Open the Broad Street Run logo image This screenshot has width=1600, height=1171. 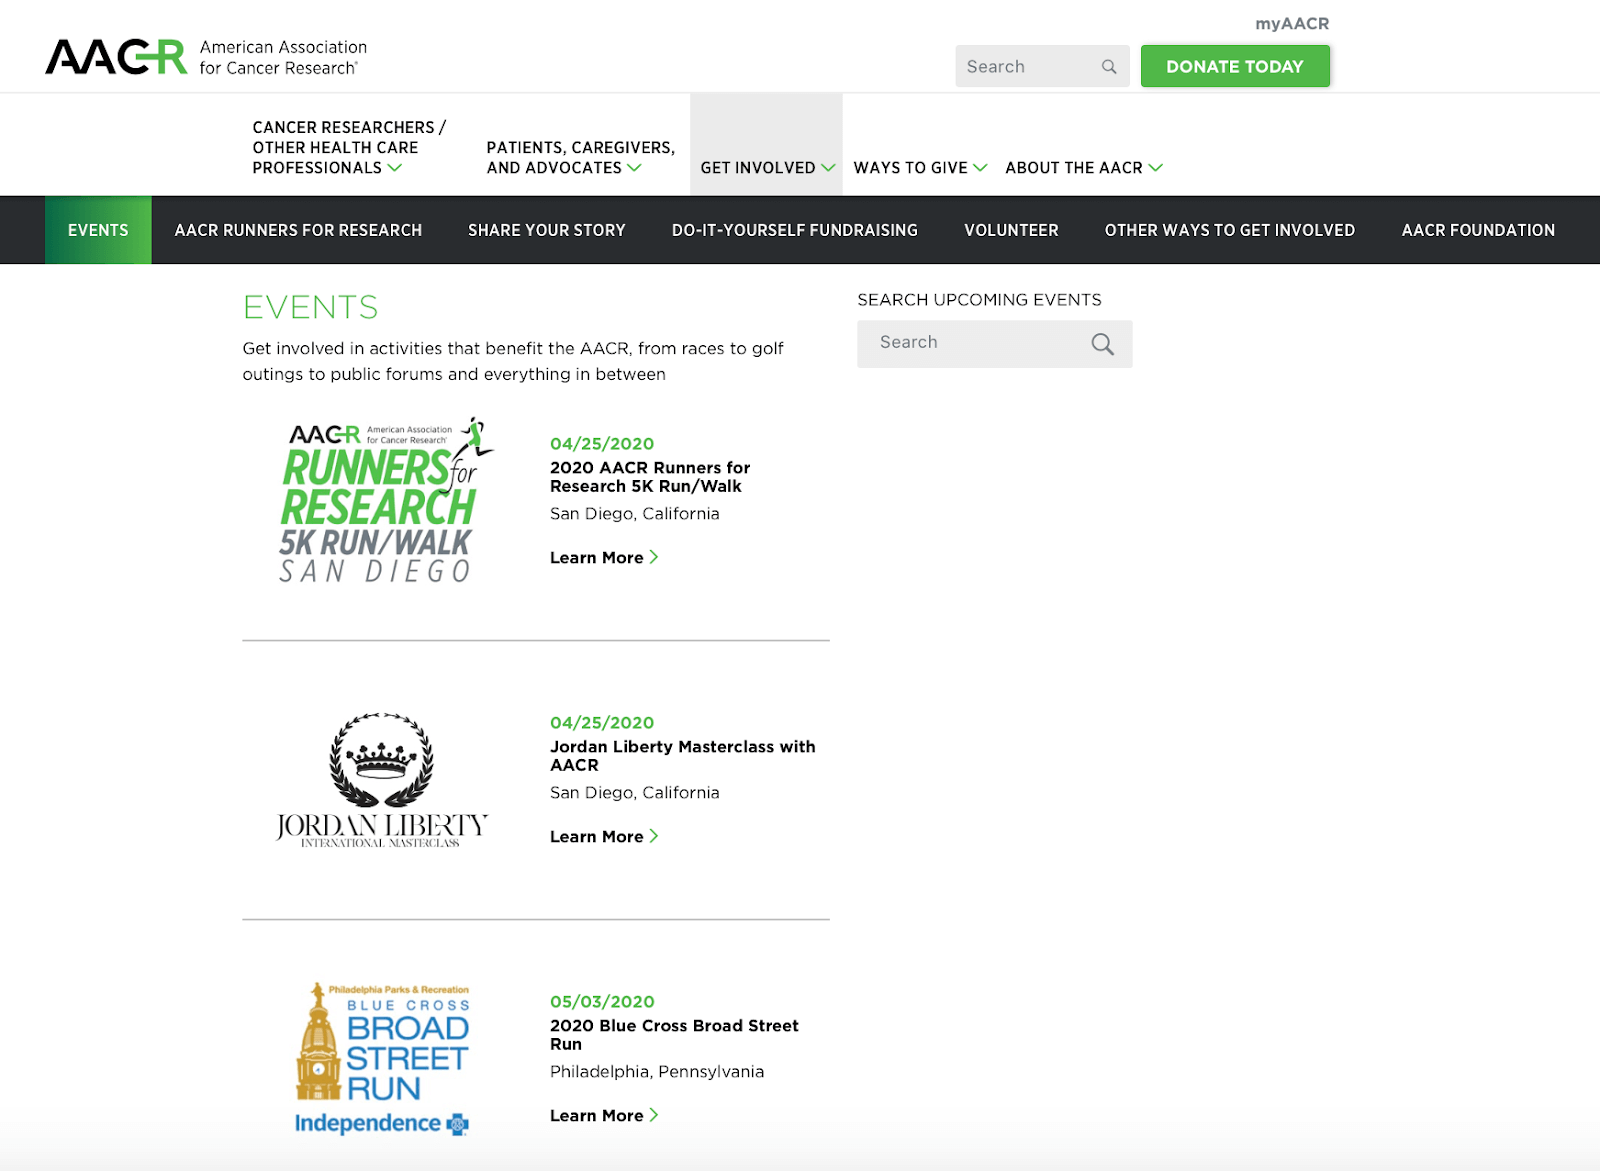pyautogui.click(x=382, y=1059)
